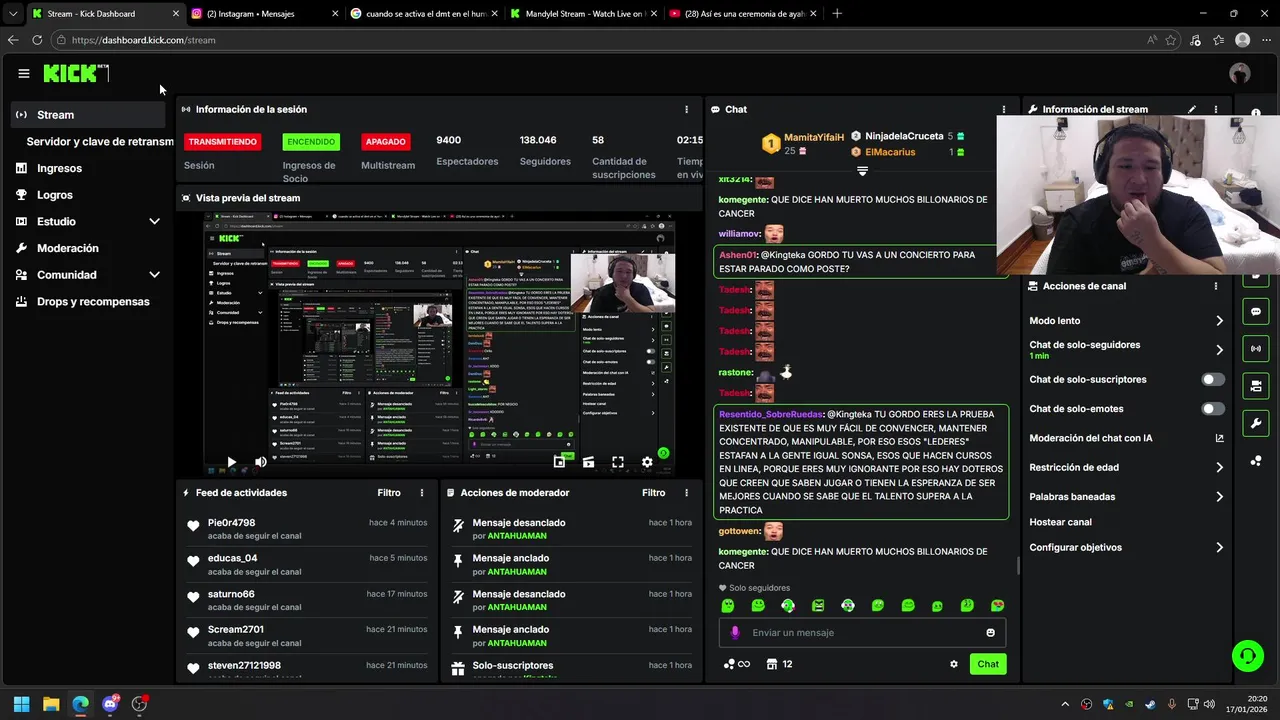Open Acciones de canal options menu
Screen dimensions: 1280x720
click(x=1216, y=286)
